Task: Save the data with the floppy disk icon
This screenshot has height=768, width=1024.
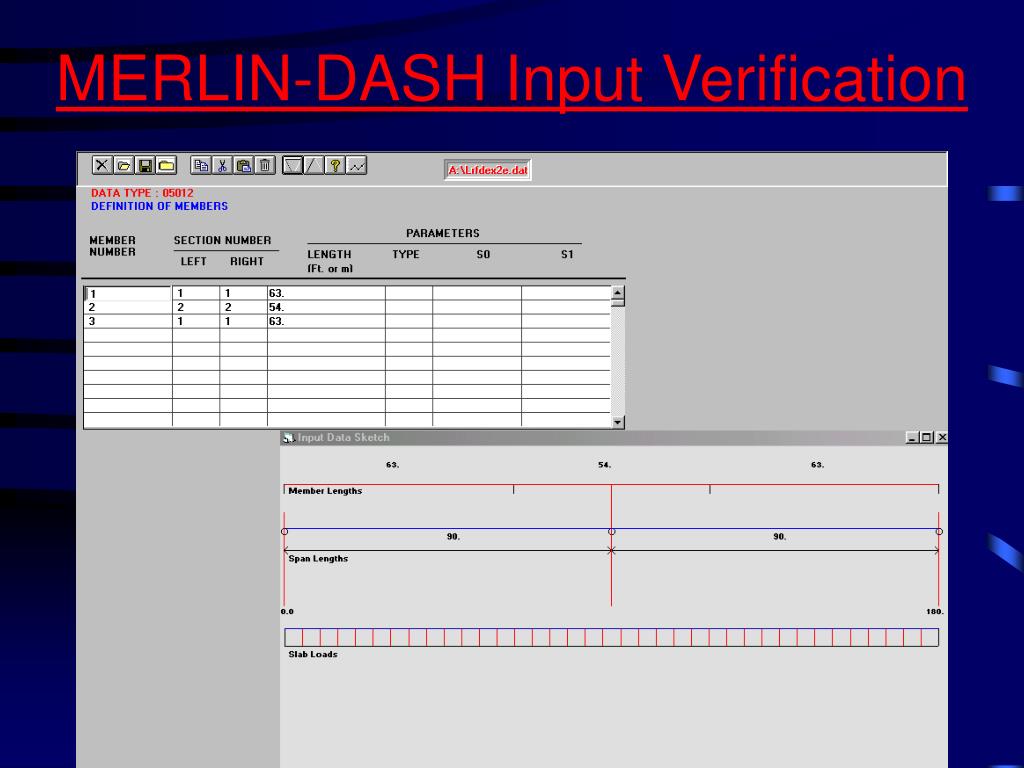Action: click(145, 165)
